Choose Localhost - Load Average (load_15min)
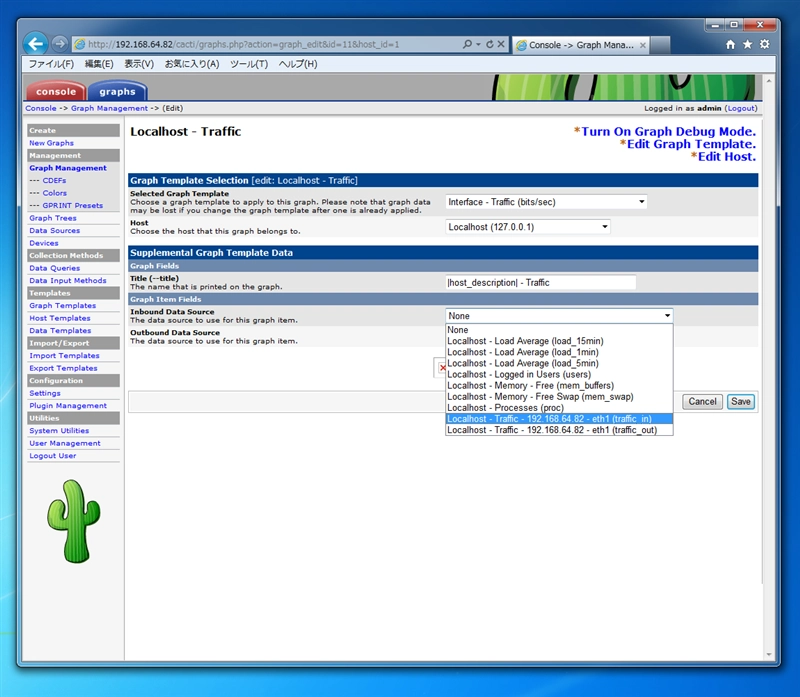Screen dimensions: 800x697 coord(559,341)
